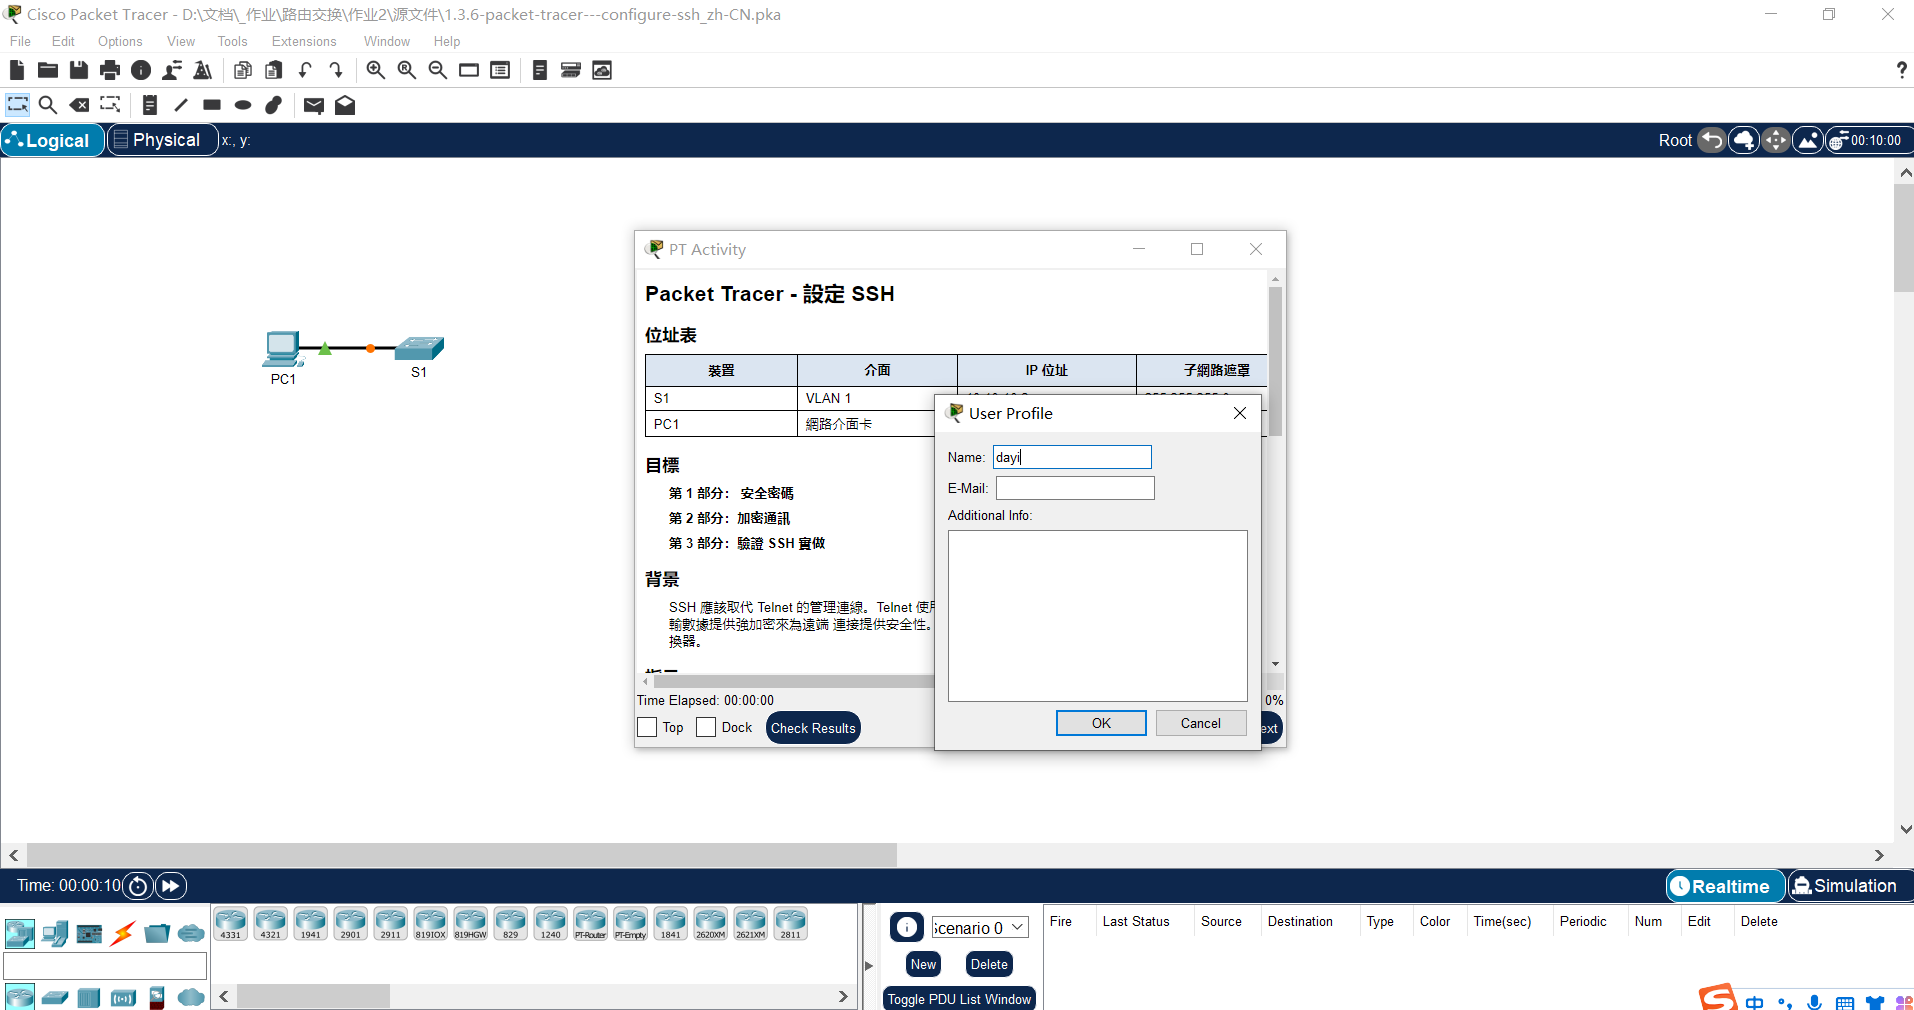Screen dimensions: 1914x1010
Task: Save the activity with the floppy icon
Action: pos(79,70)
